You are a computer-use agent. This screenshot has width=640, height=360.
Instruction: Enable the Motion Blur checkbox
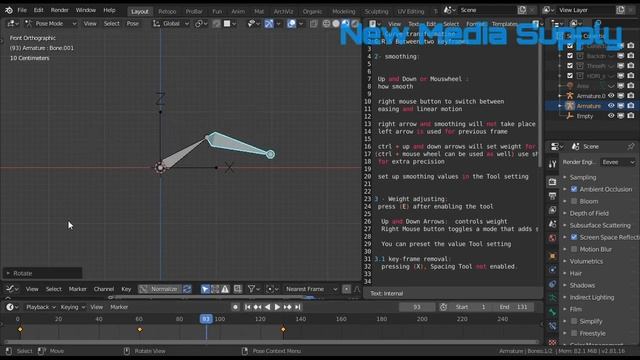[574, 249]
